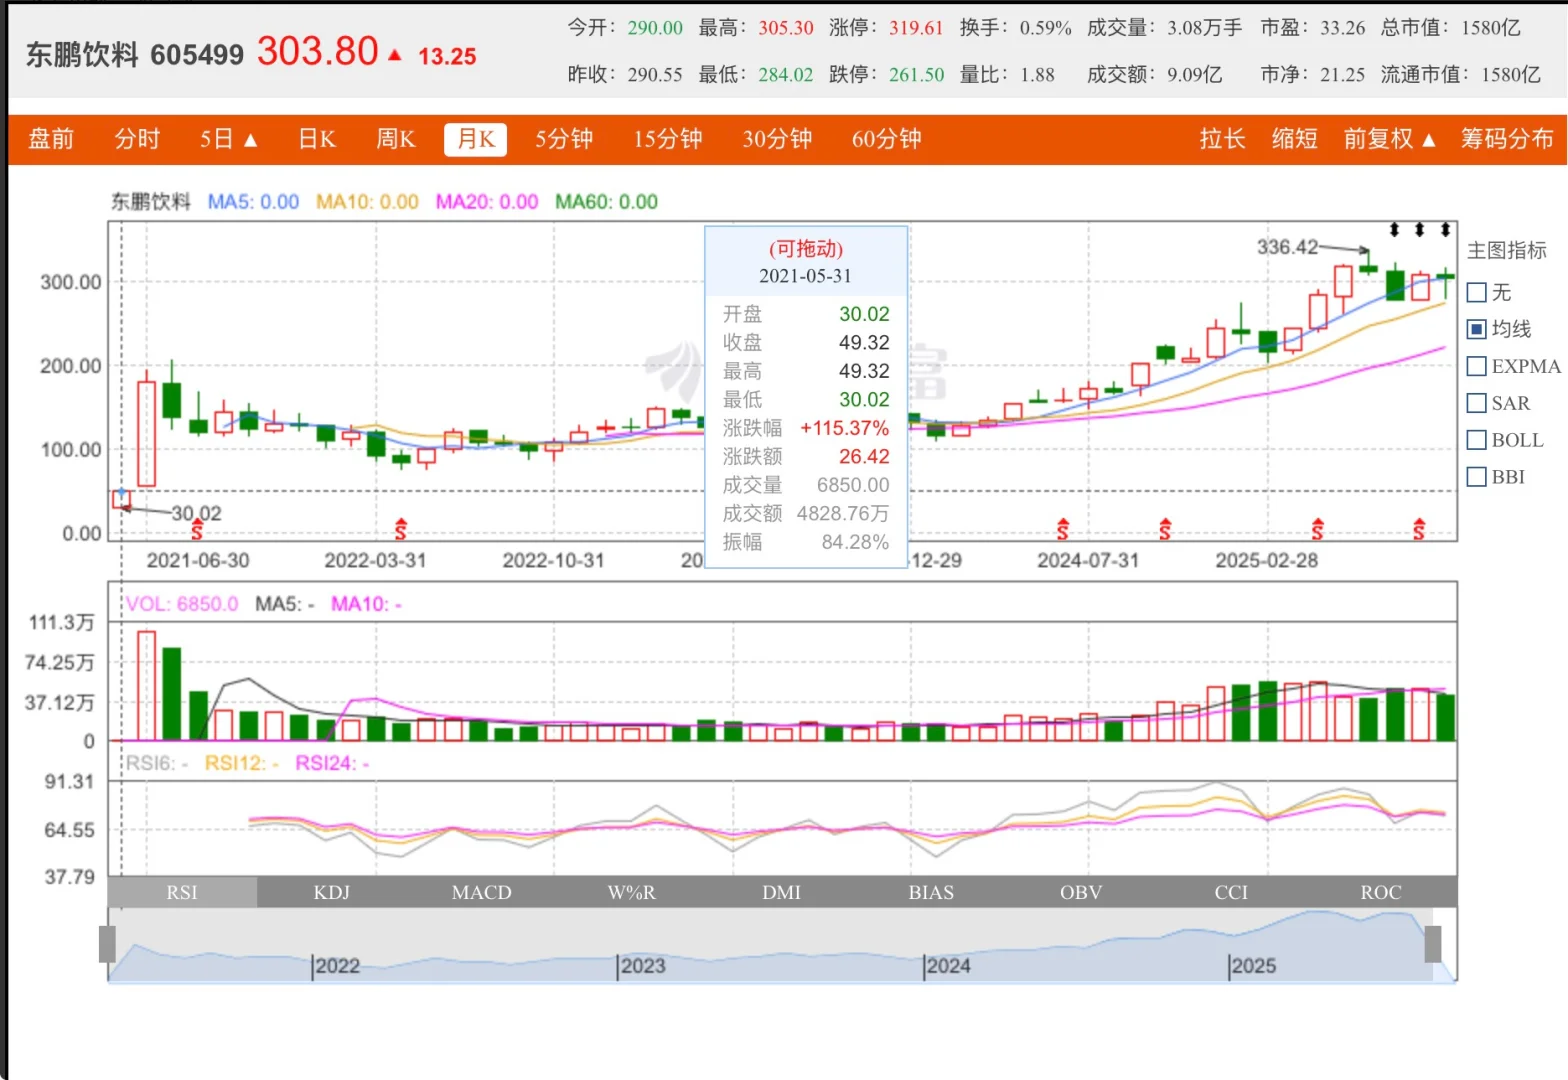This screenshot has height=1080, width=1568.
Task: Select the BIAS indicator tab
Action: click(x=931, y=892)
